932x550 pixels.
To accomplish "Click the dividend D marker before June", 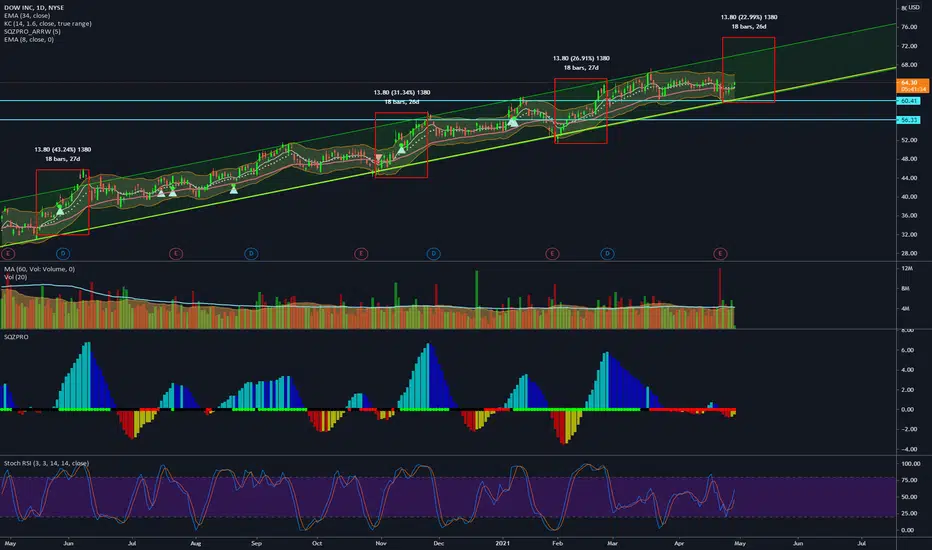I will coord(63,254).
